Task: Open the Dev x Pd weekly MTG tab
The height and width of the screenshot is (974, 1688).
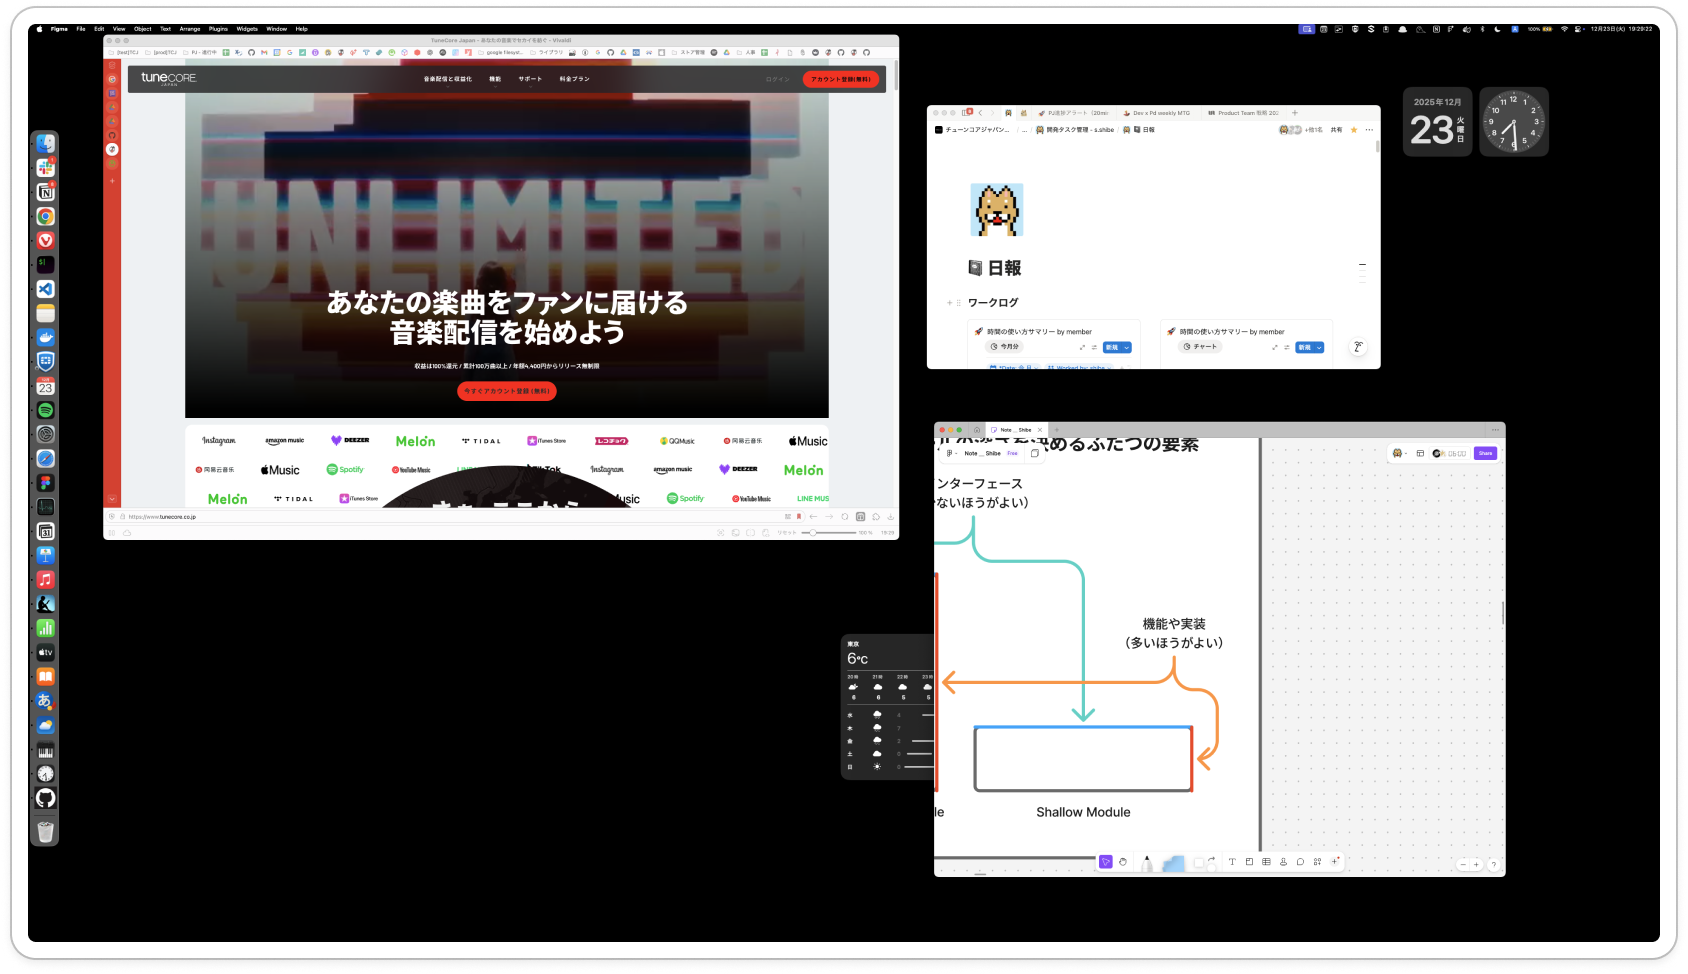Action: pyautogui.click(x=1160, y=113)
